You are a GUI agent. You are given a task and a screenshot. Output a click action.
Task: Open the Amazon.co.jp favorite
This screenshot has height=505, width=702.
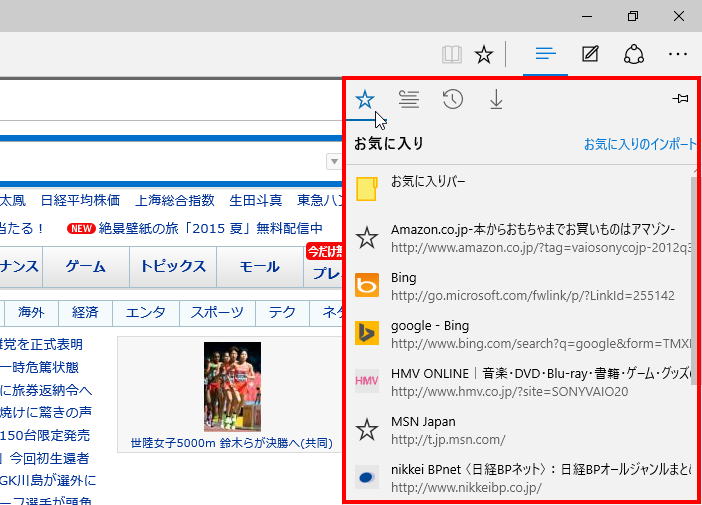[520, 238]
